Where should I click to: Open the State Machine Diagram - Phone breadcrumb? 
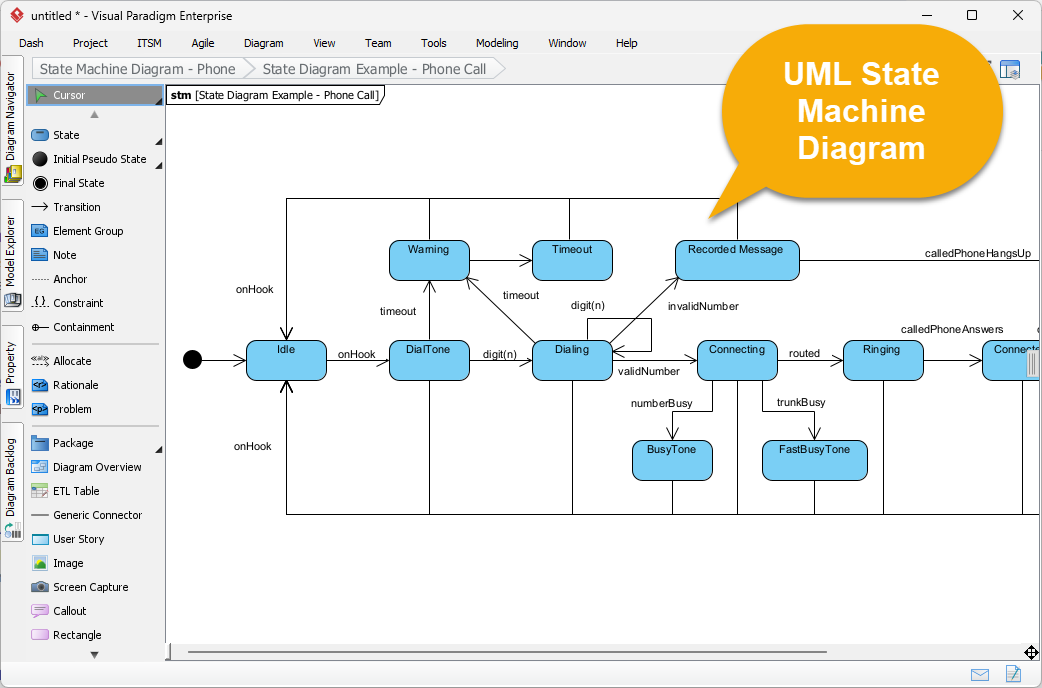[x=135, y=68]
